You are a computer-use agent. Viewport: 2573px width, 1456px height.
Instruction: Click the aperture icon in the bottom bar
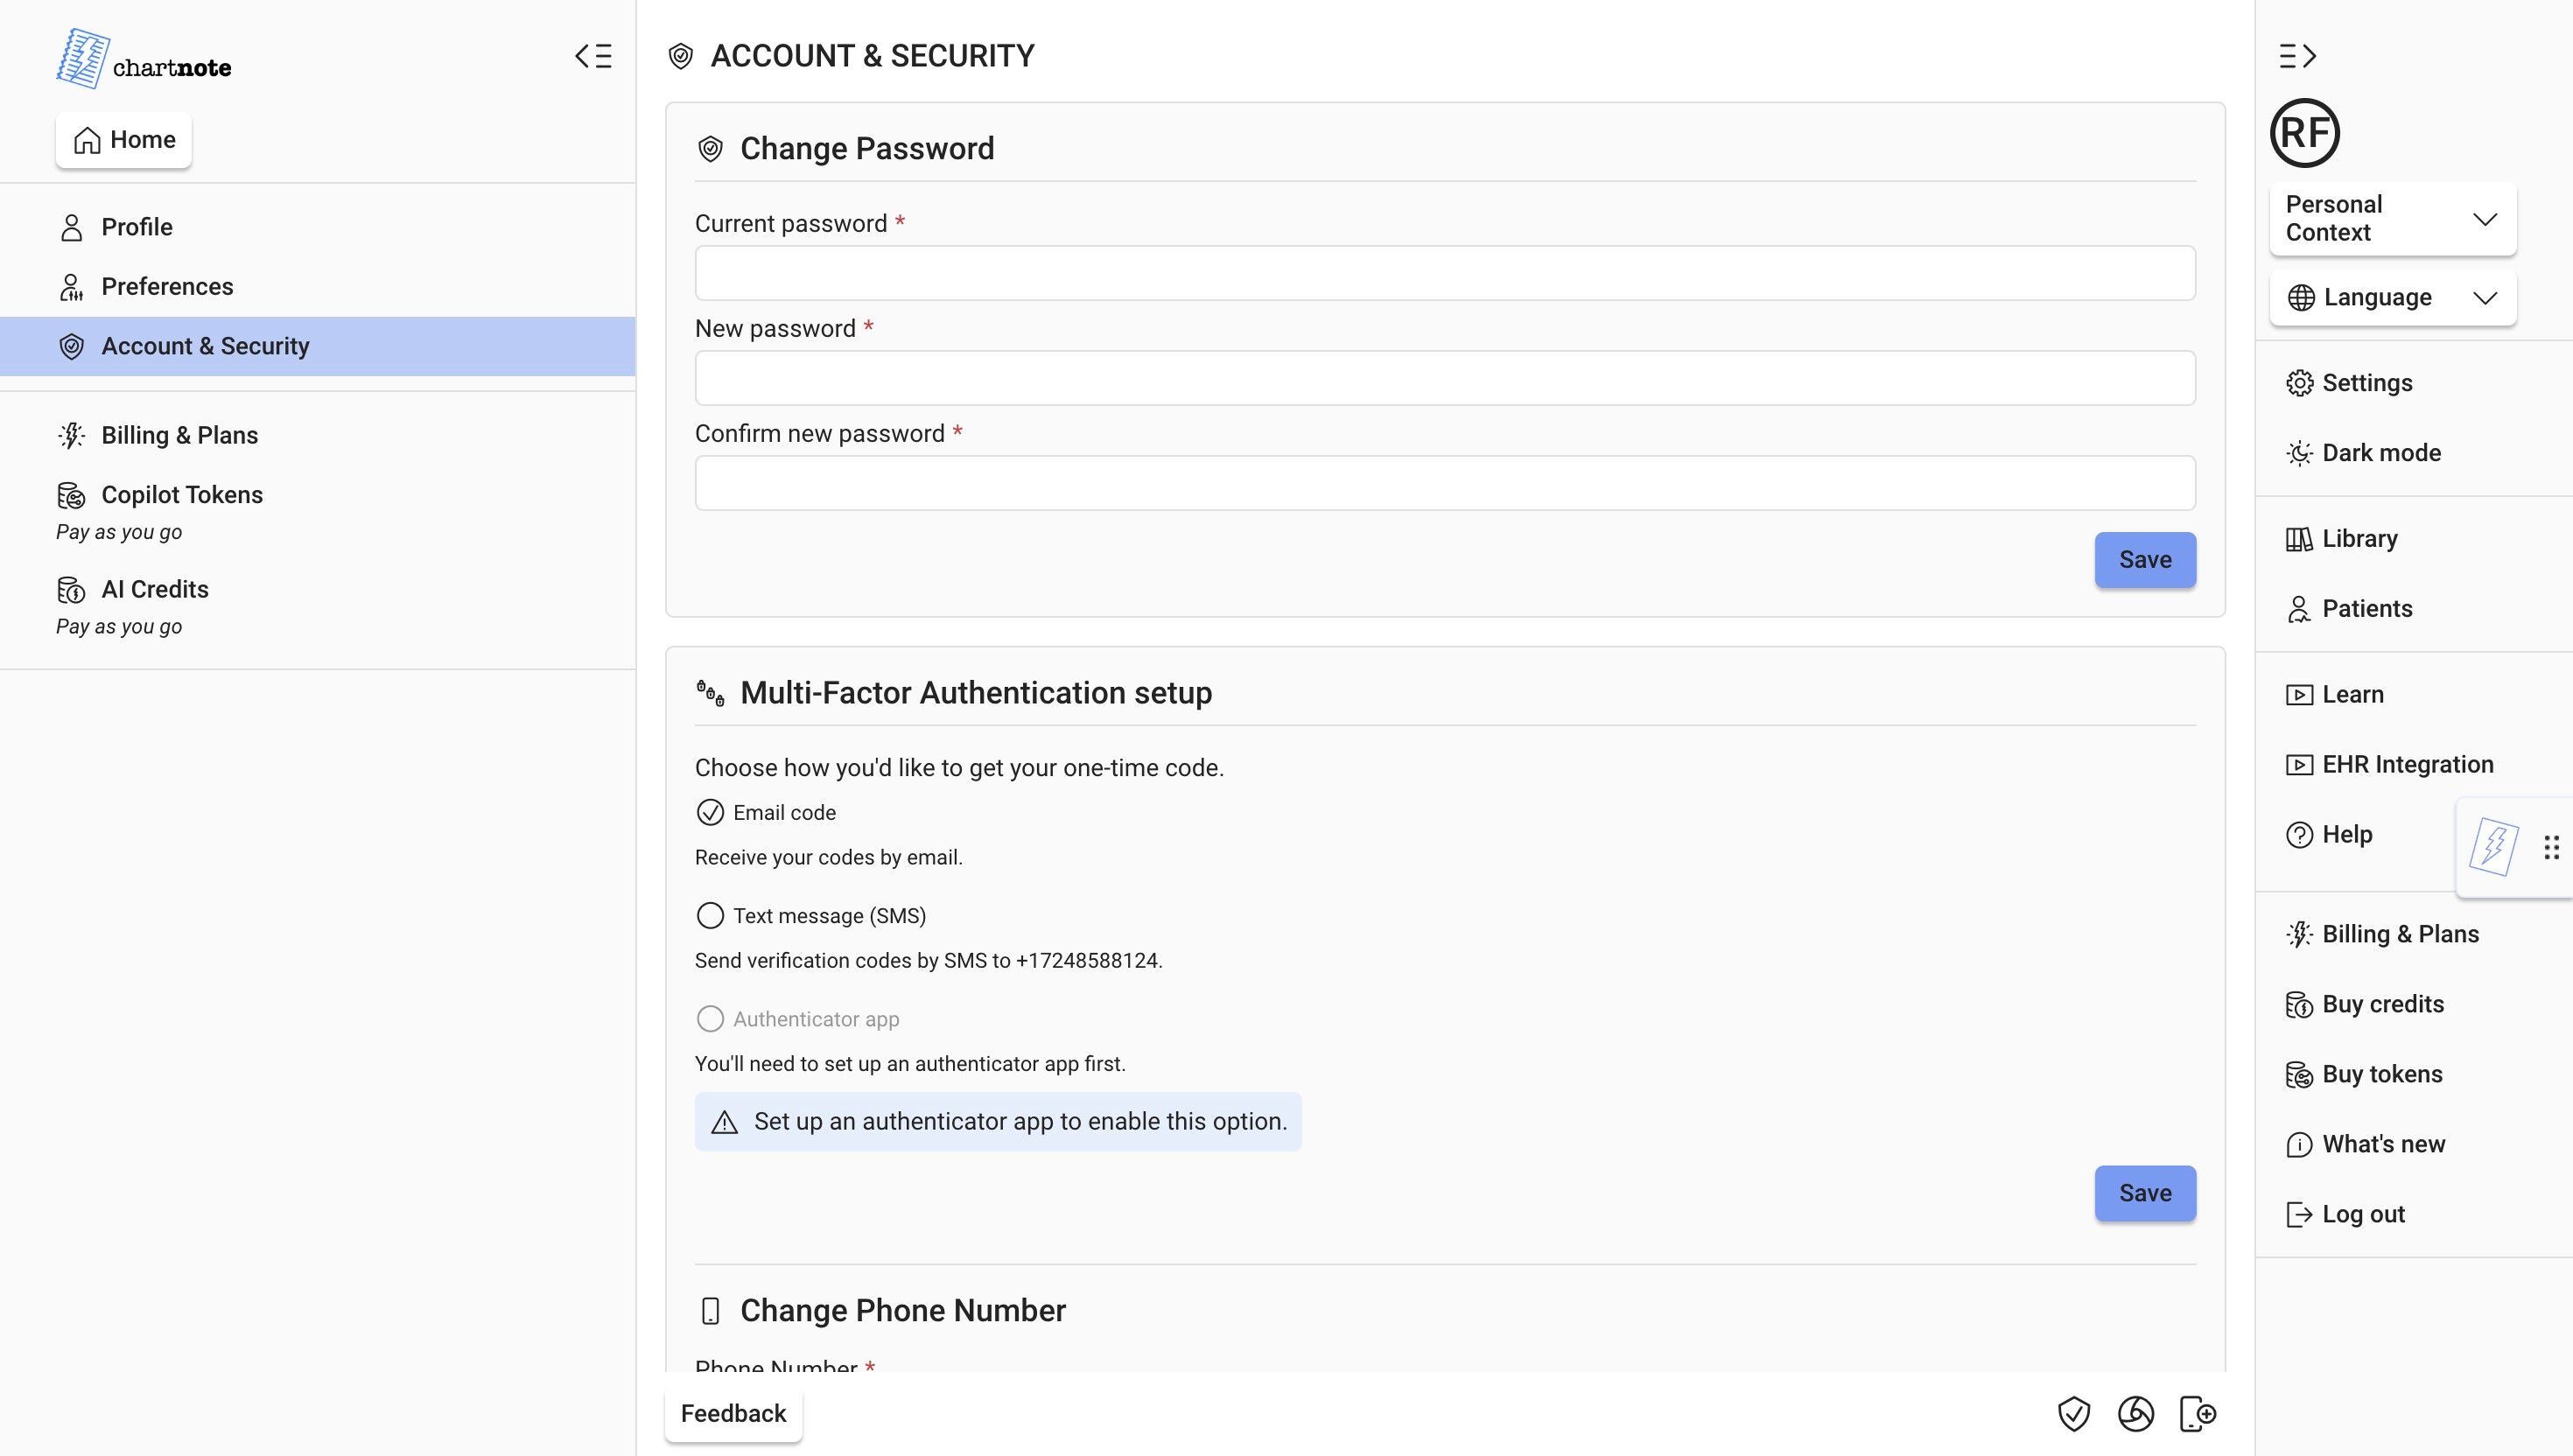pyautogui.click(x=2135, y=1413)
